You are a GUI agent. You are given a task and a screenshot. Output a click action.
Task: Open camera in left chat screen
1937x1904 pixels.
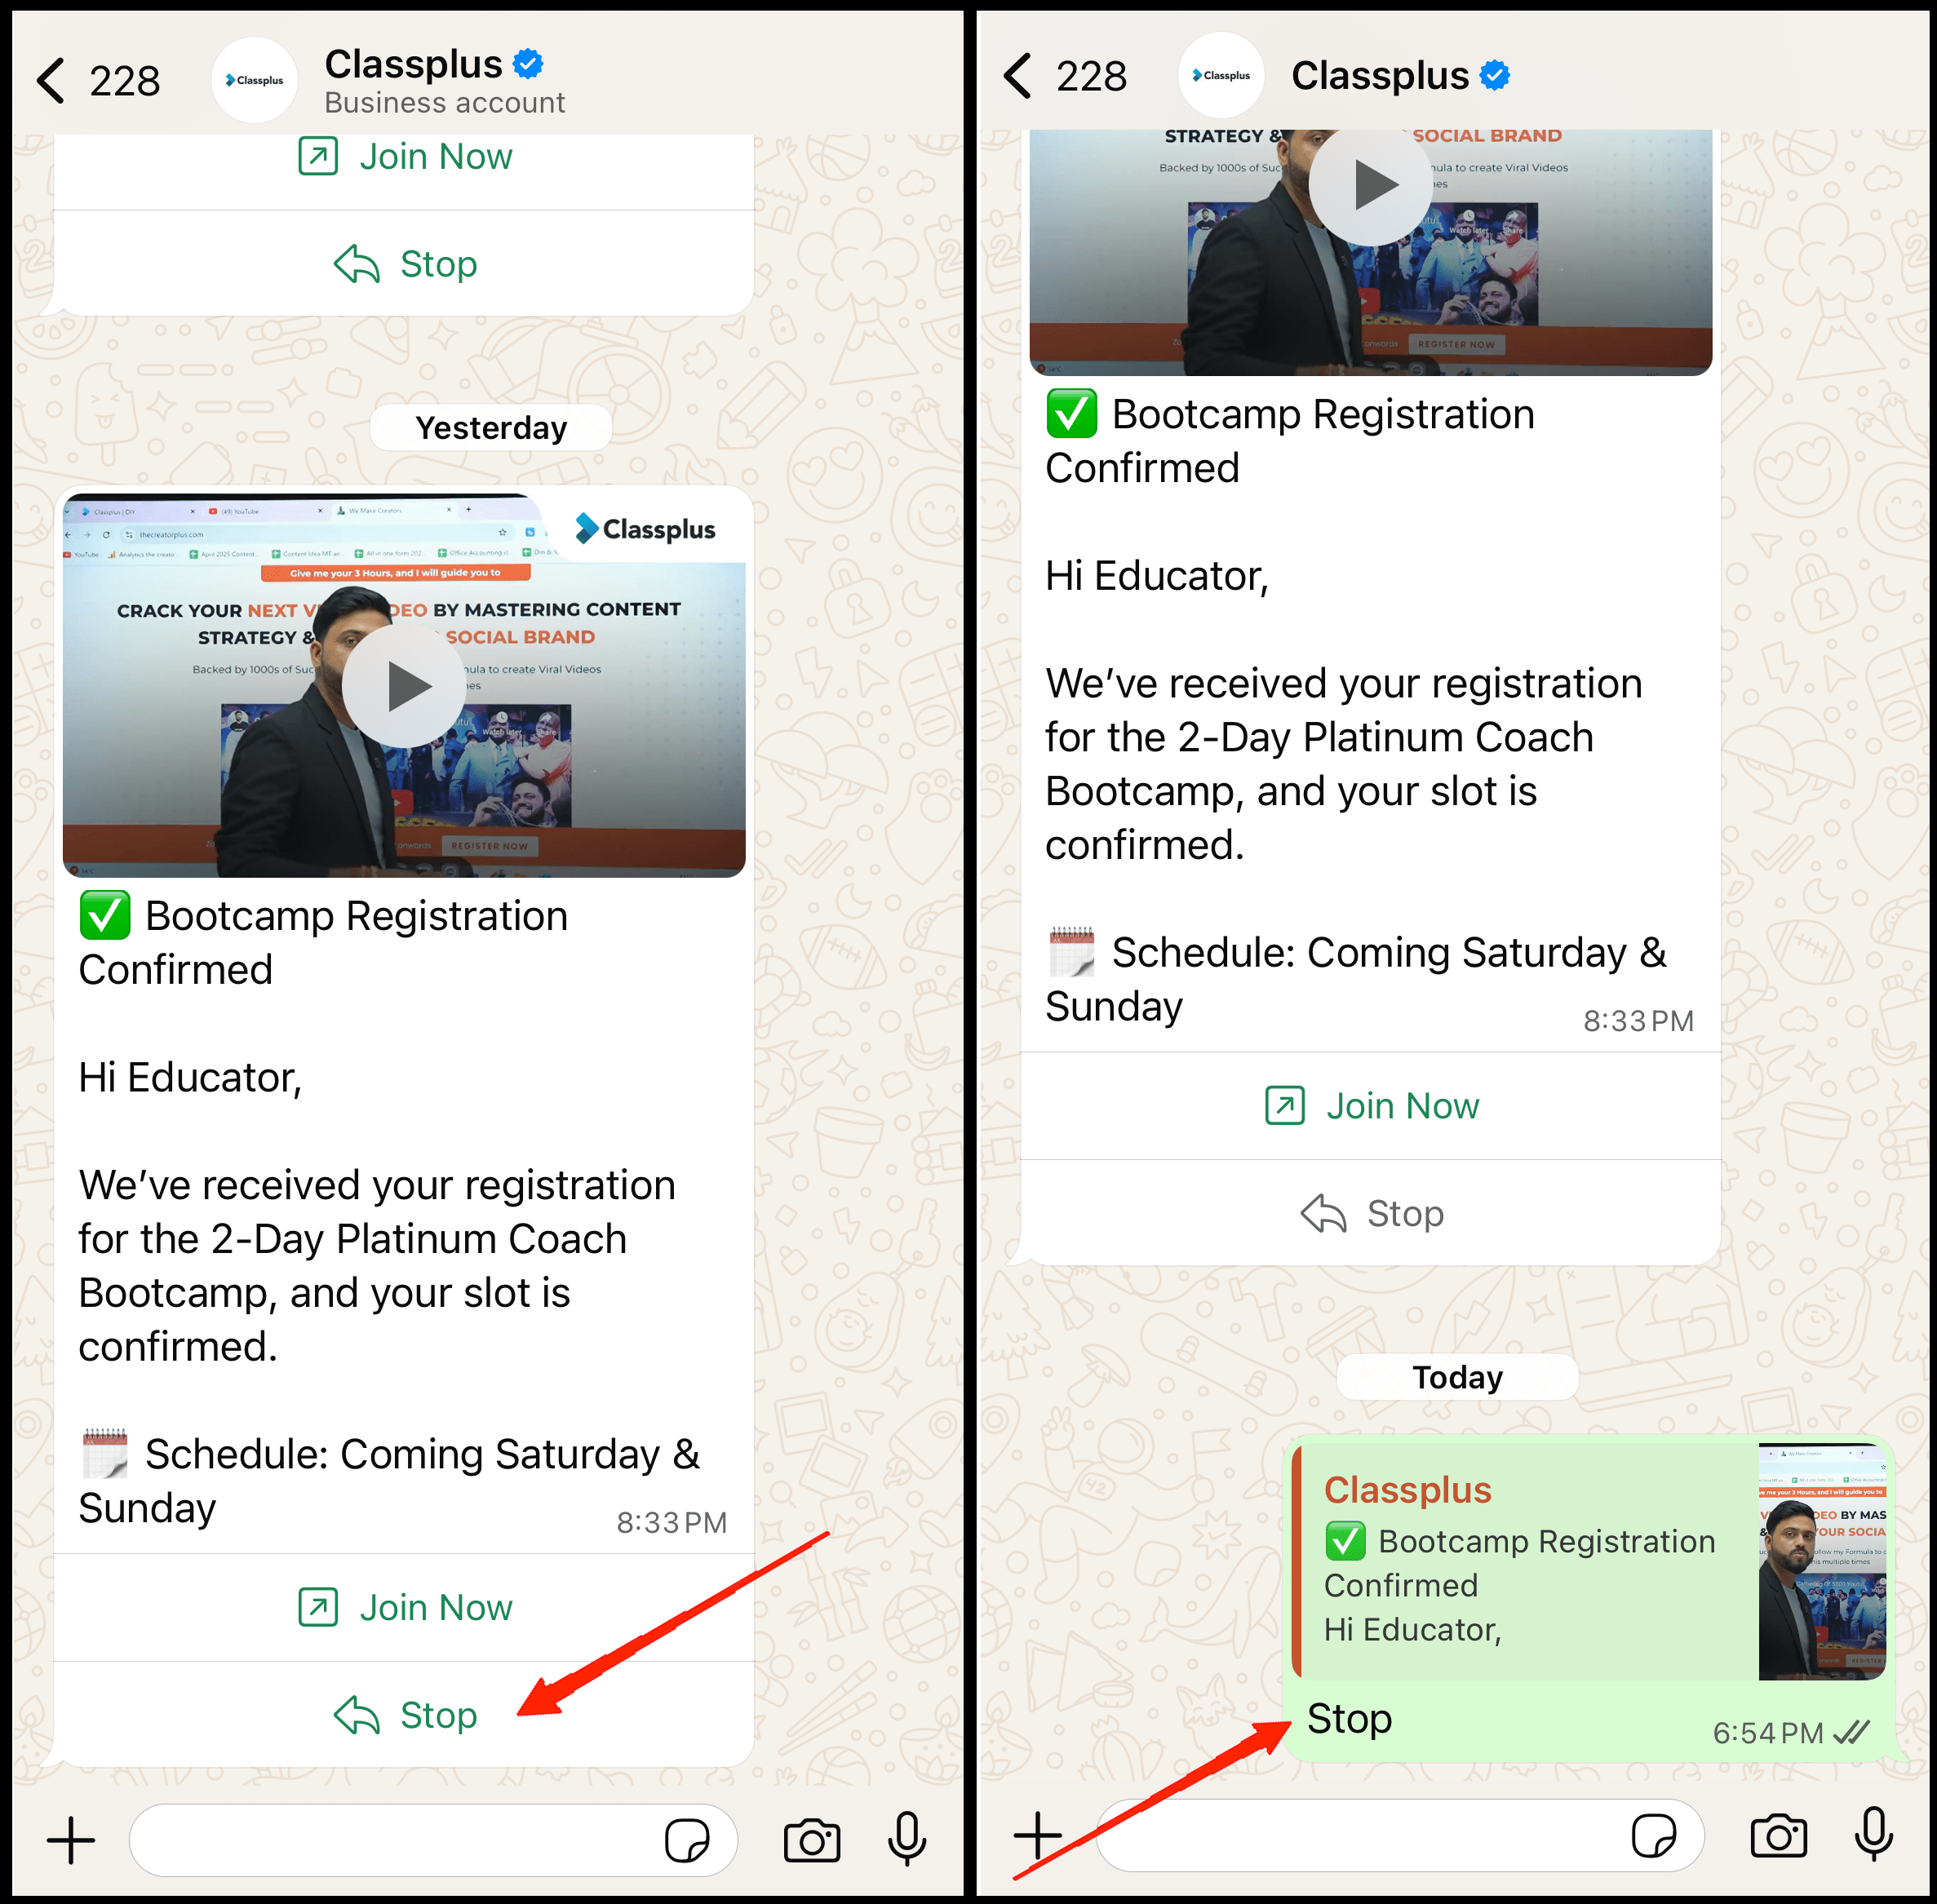(x=812, y=1840)
